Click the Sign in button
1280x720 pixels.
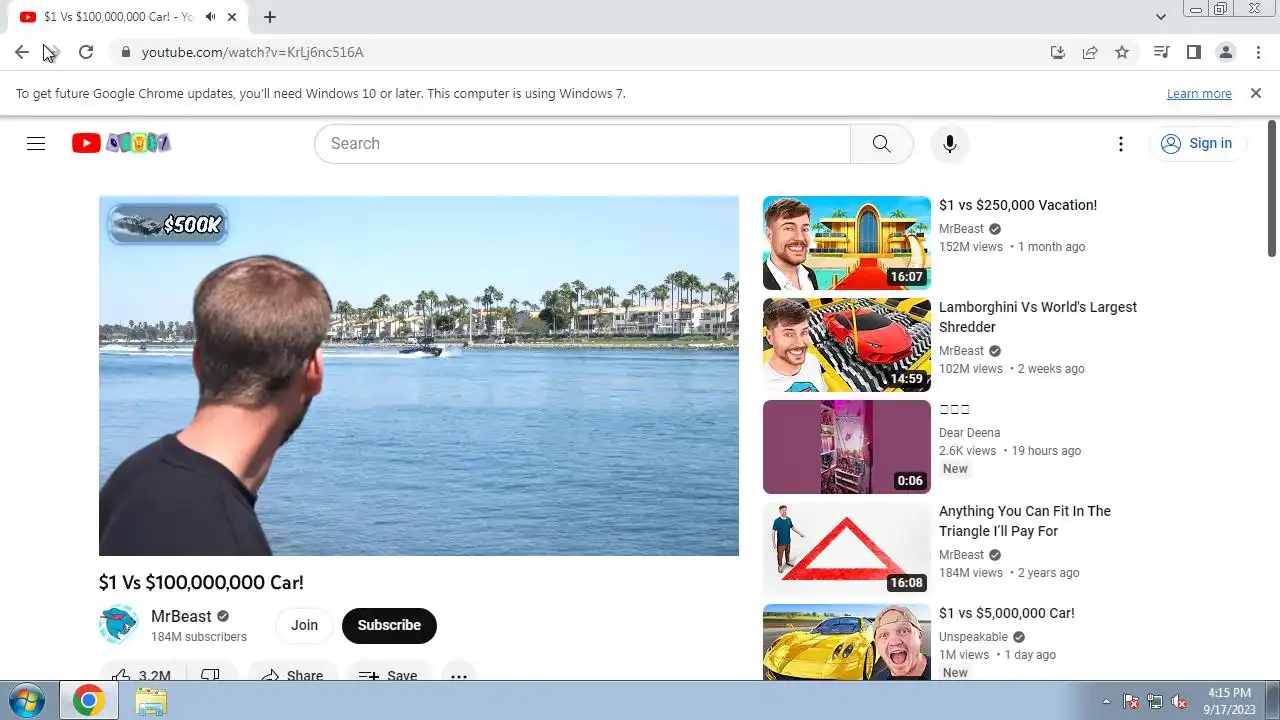(x=1197, y=143)
